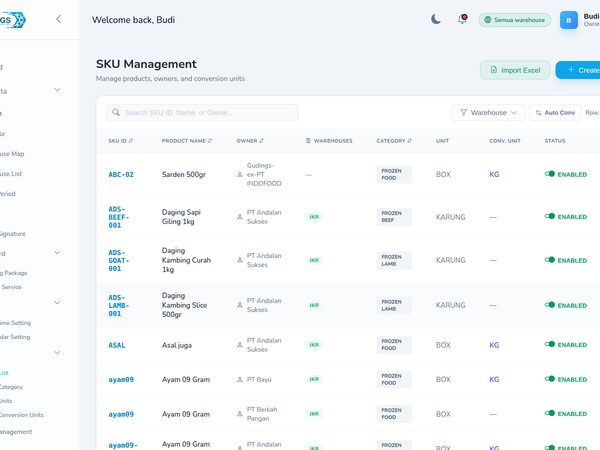Sort by Category column arrows
The image size is (600, 450).
[409, 141]
